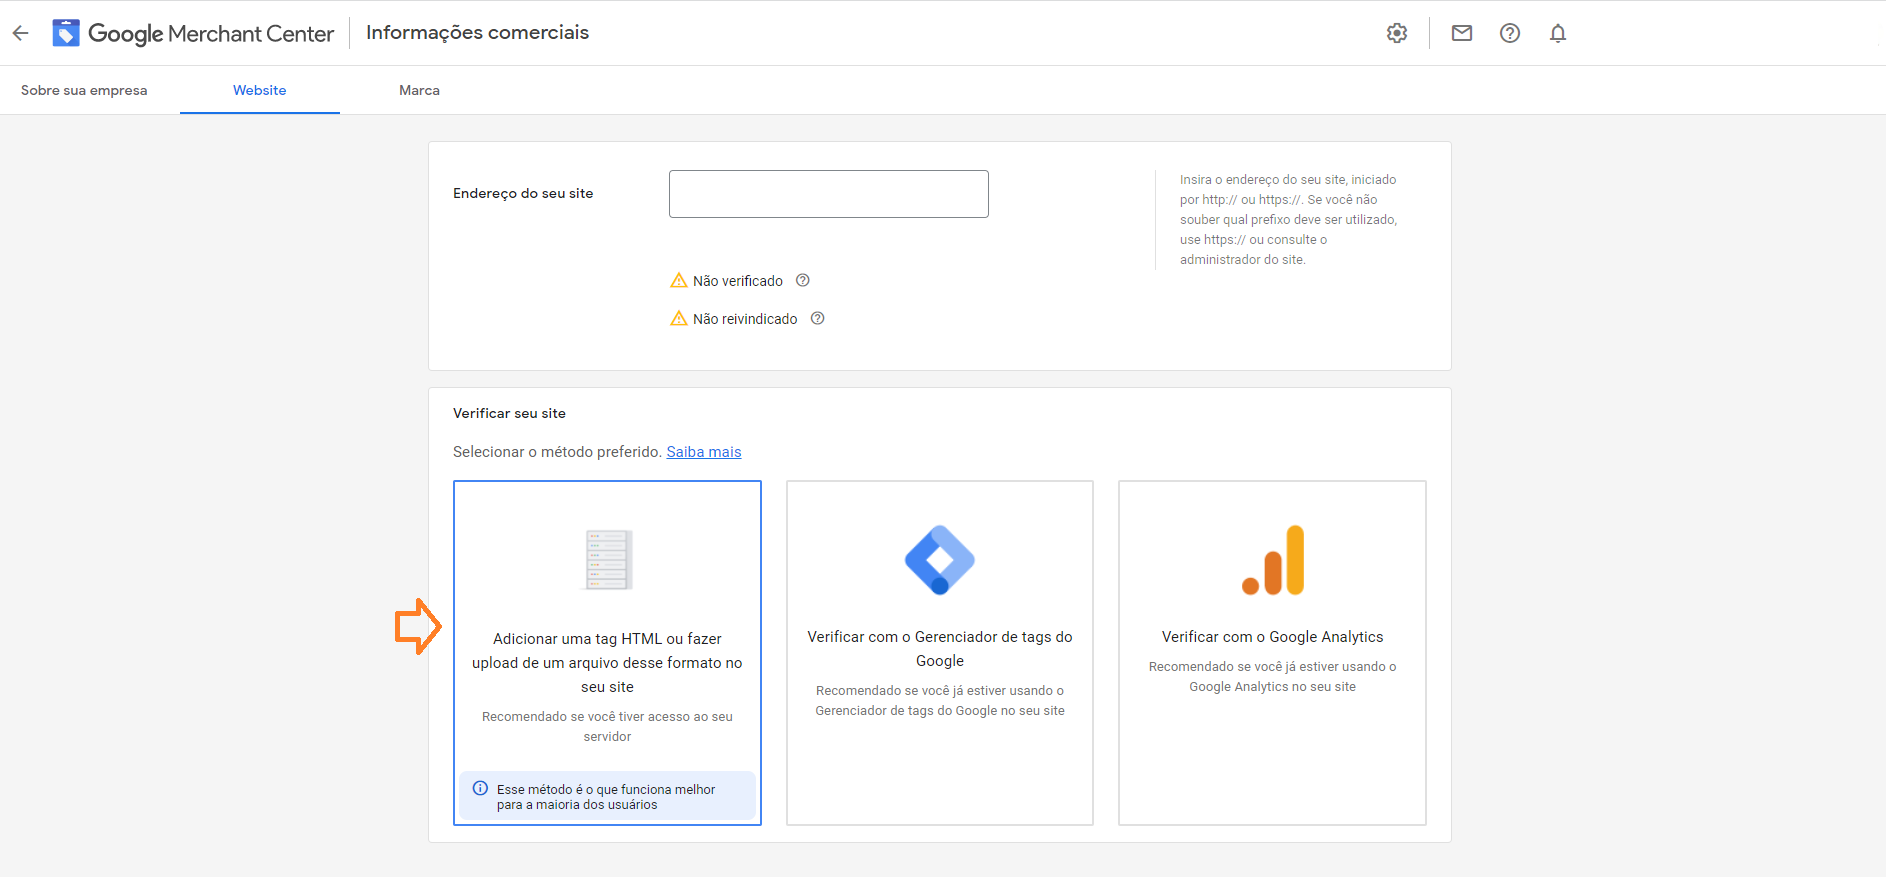Open the mail envelope icon
1886x877 pixels.
[x=1462, y=33]
